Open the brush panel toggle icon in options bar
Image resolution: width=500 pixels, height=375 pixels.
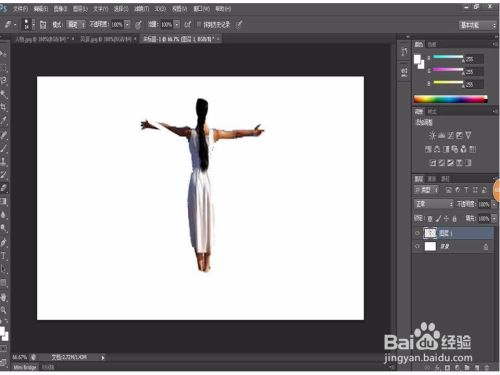43,24
